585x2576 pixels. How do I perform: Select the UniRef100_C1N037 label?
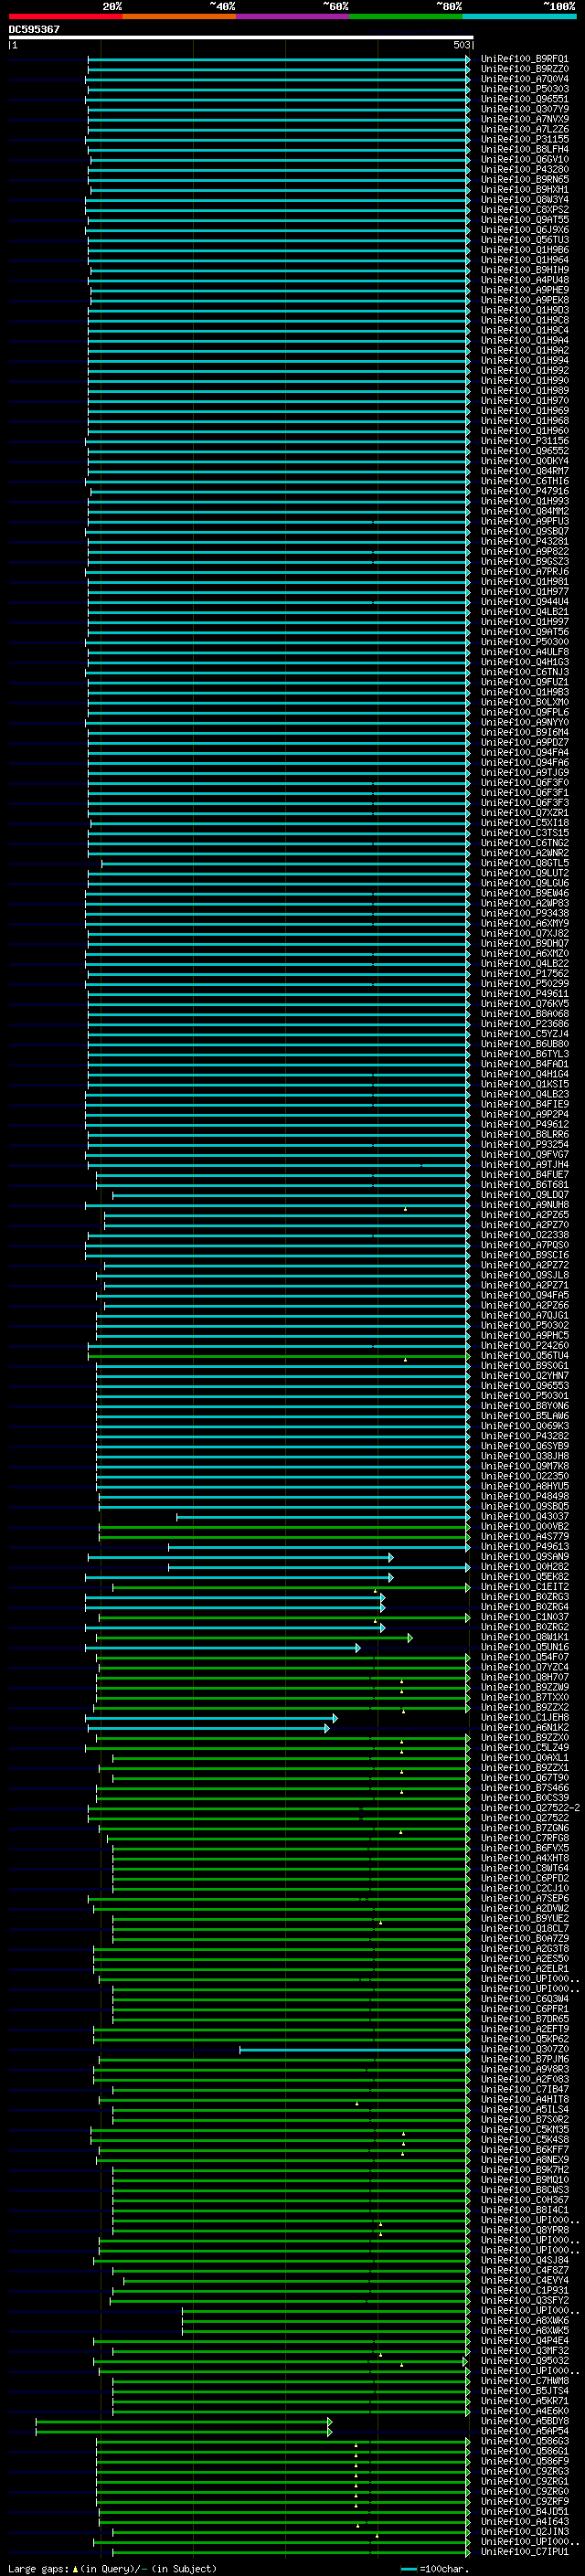524,1617
